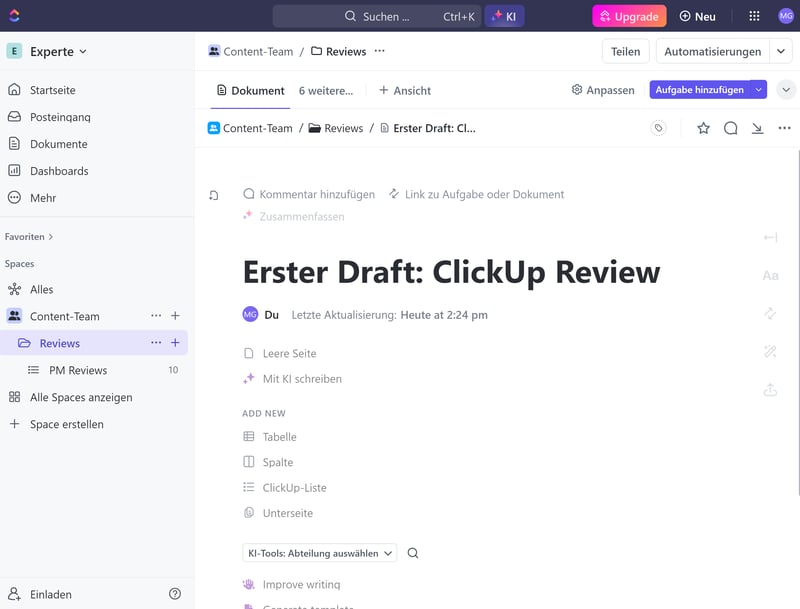The image size is (800, 609).
Task: Open the Aufgabe hinzufügen dropdown arrow
Action: (759, 90)
